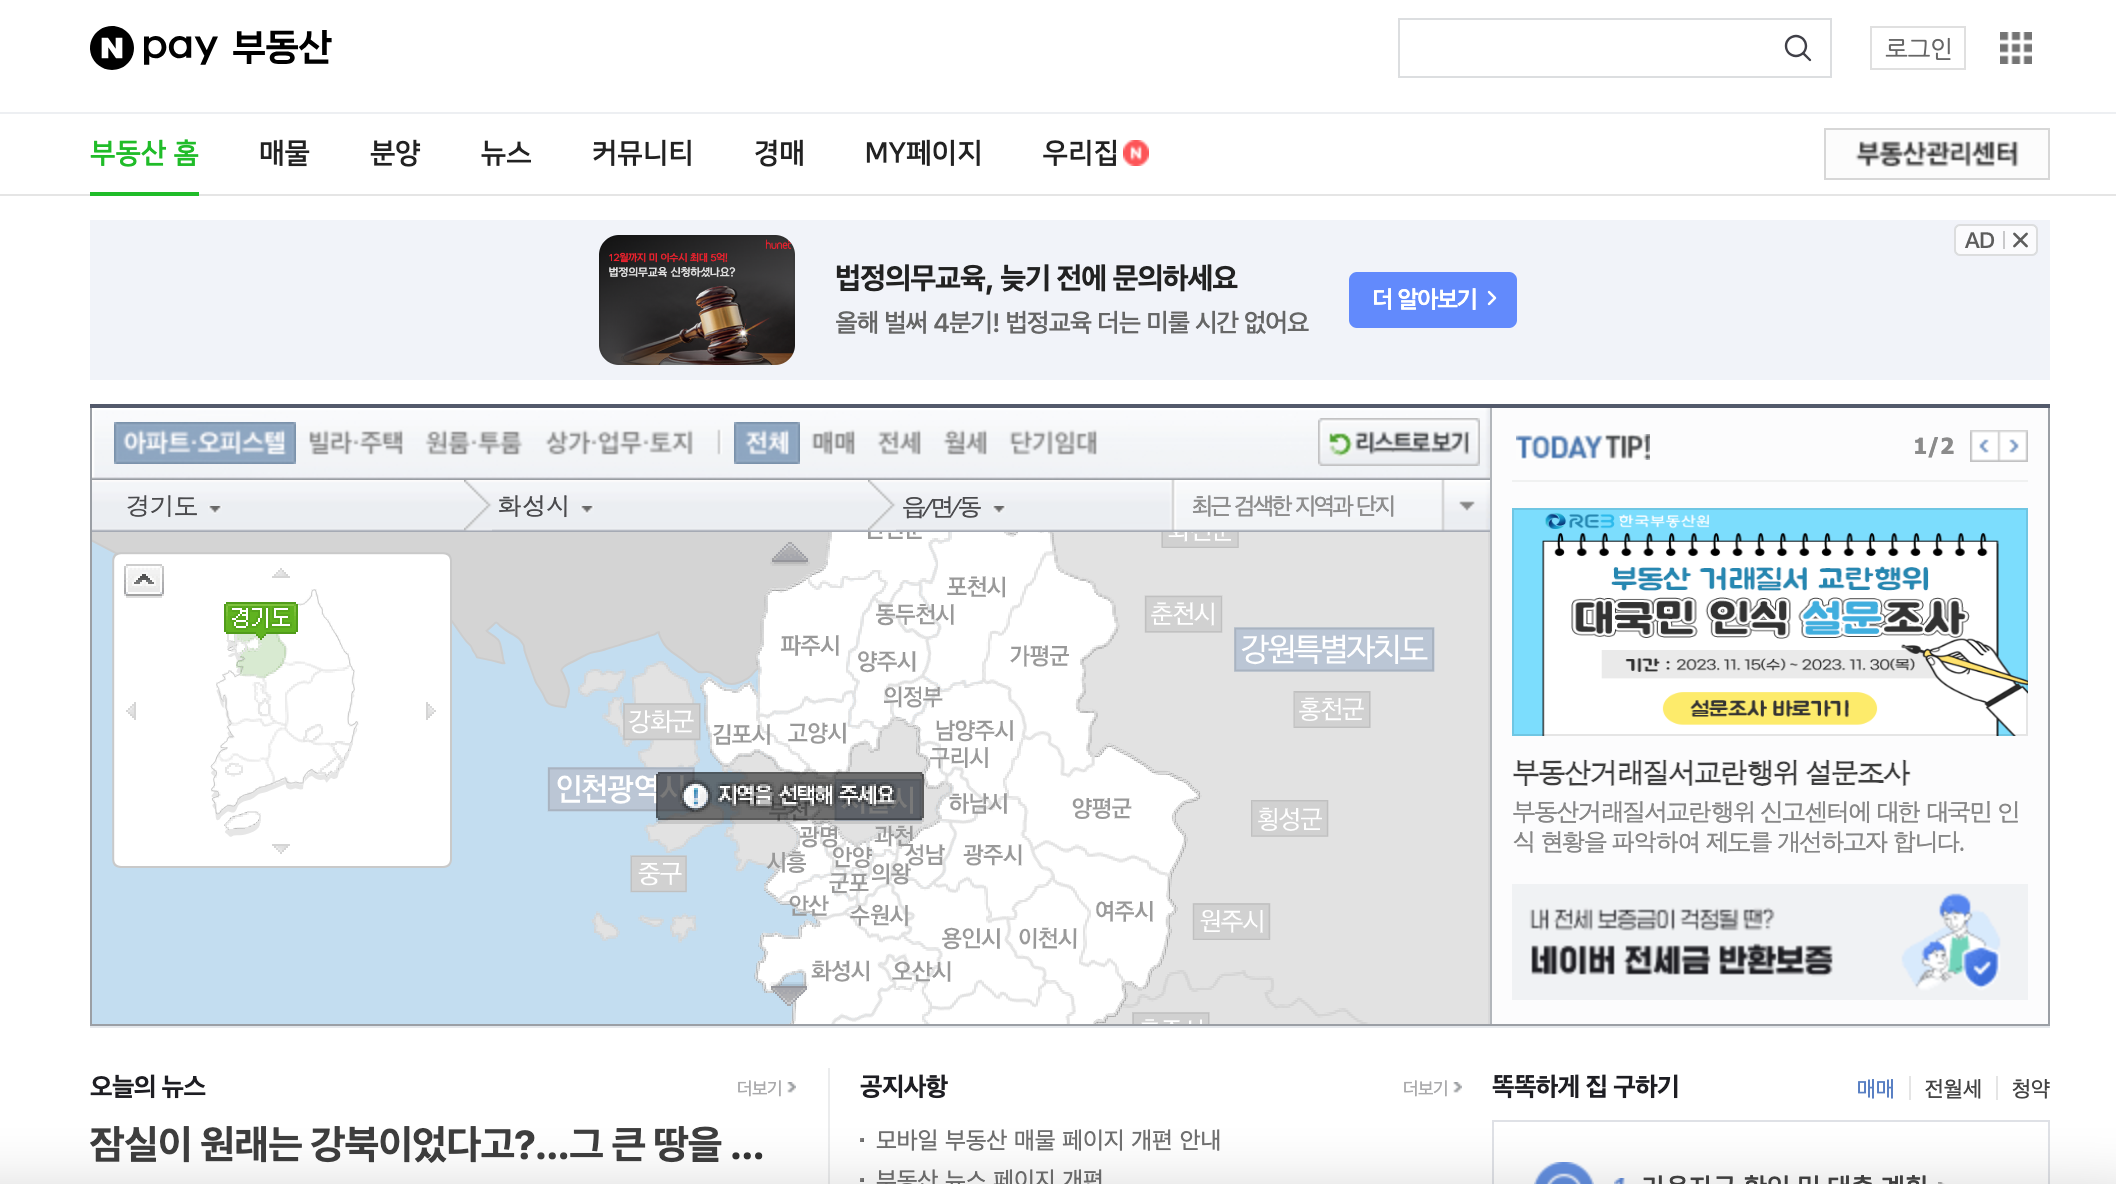Click the 로그인 button

click(1917, 48)
